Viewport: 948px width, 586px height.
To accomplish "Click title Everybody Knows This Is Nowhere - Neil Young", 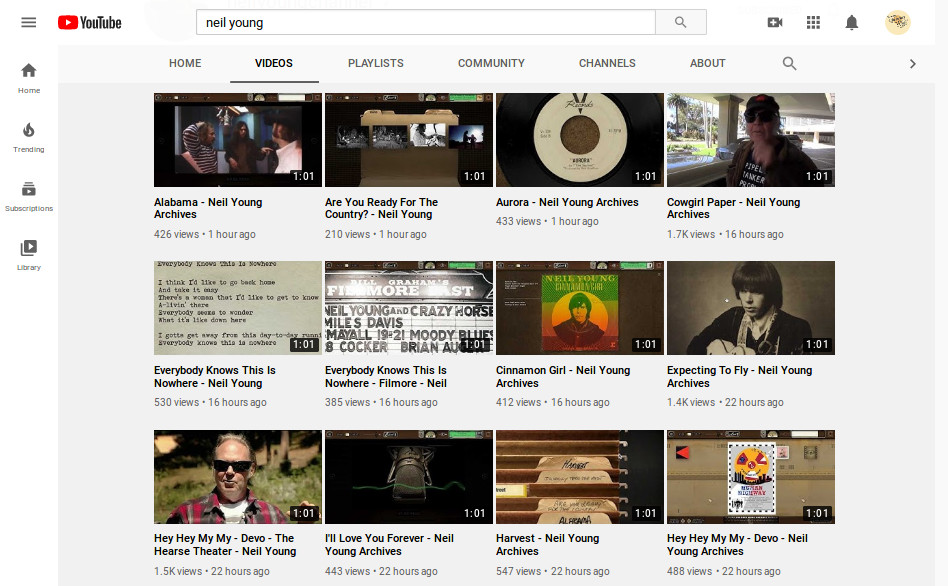I will click(x=215, y=376).
